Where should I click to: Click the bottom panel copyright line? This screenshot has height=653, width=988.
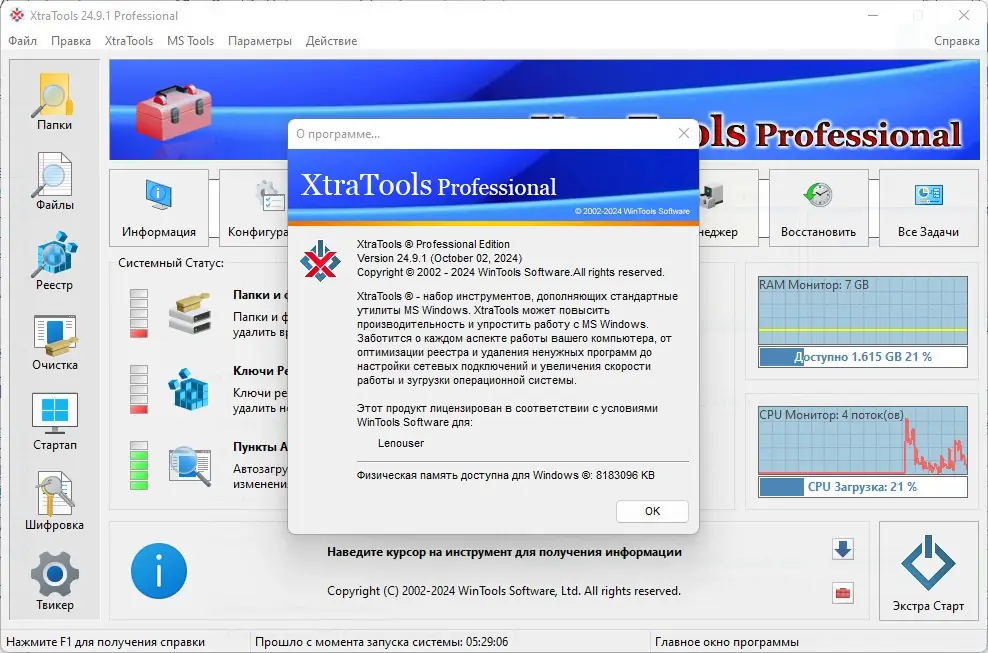point(504,591)
